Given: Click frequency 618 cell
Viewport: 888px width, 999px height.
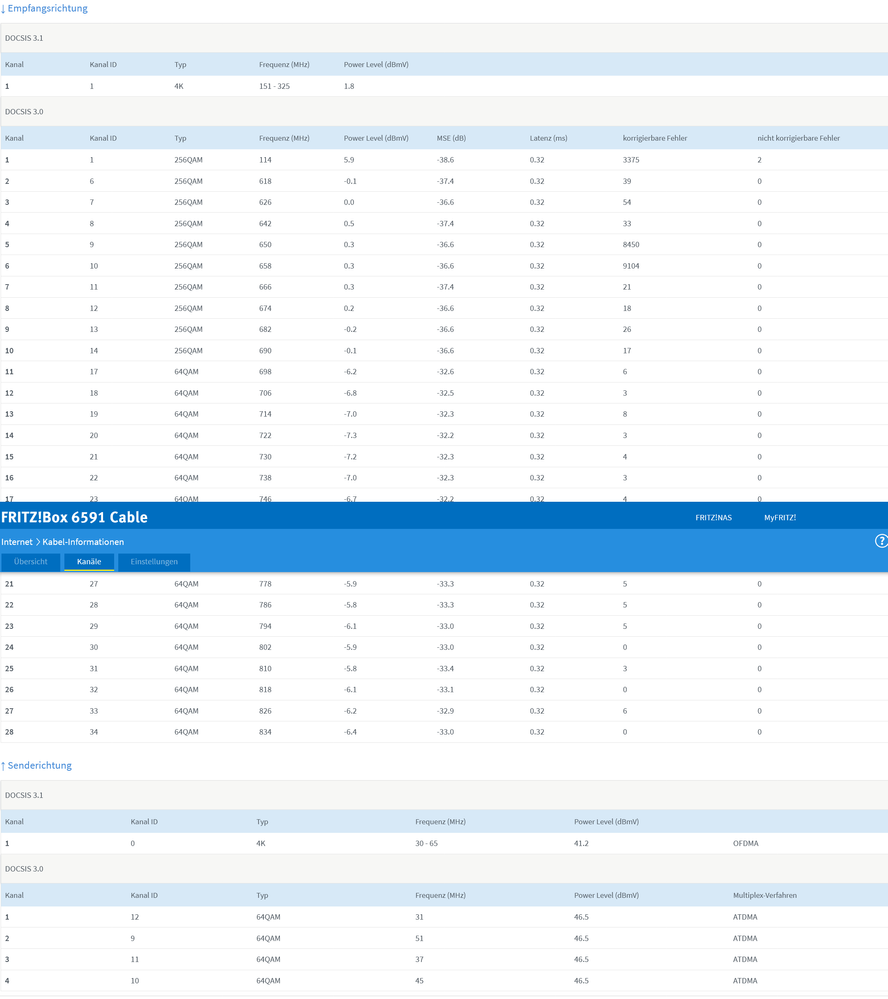Looking at the screenshot, I should [x=265, y=181].
